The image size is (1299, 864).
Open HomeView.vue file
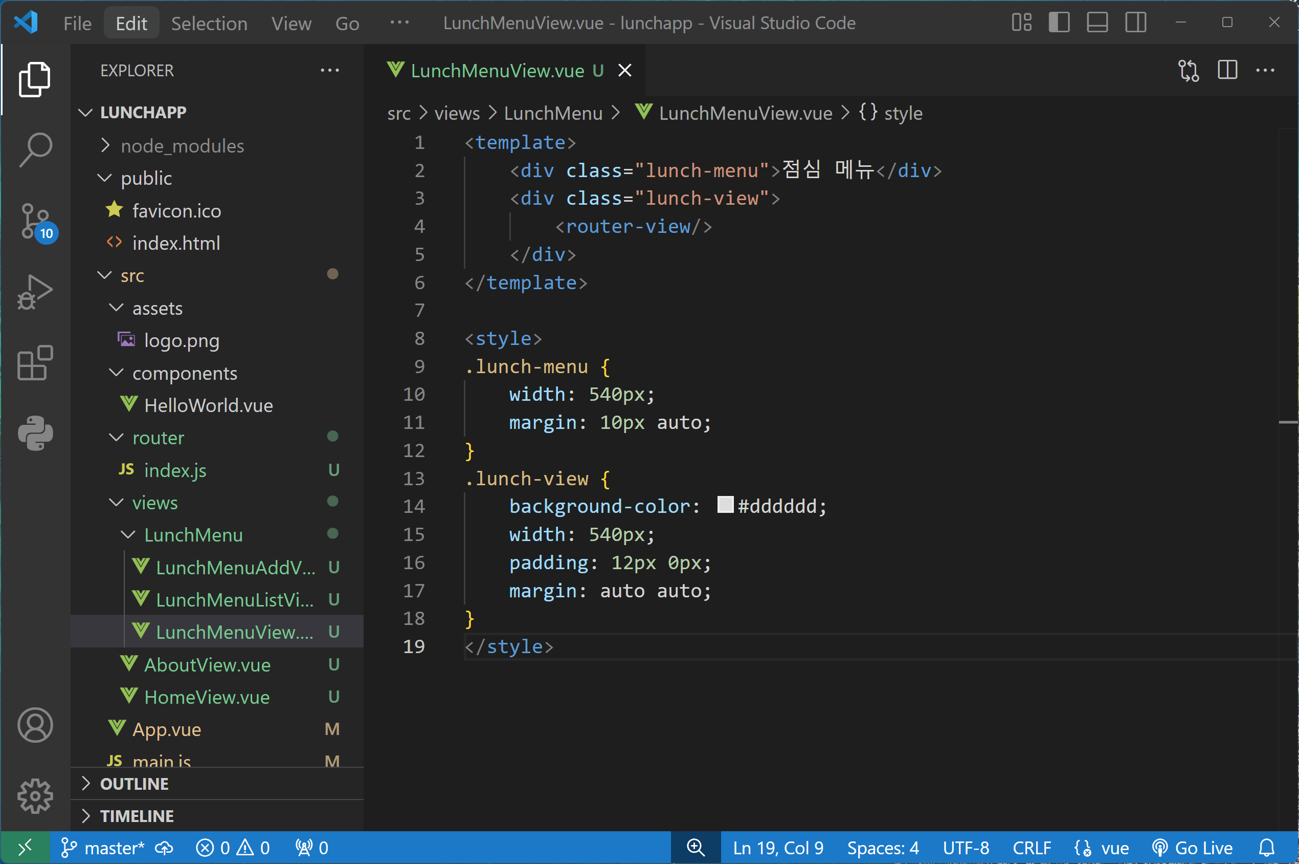pyautogui.click(x=217, y=697)
